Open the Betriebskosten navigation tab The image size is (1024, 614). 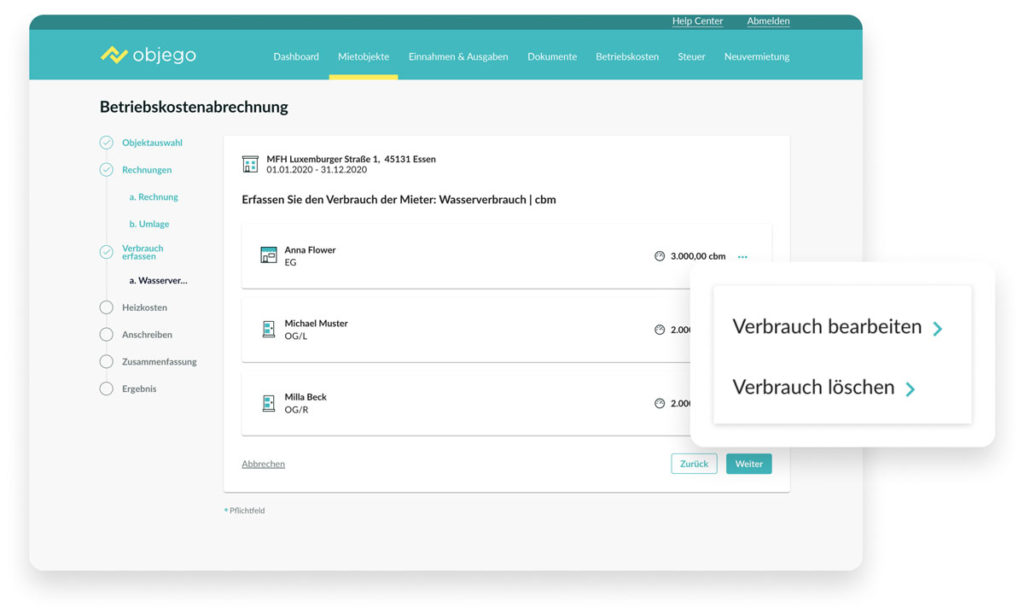tap(627, 57)
